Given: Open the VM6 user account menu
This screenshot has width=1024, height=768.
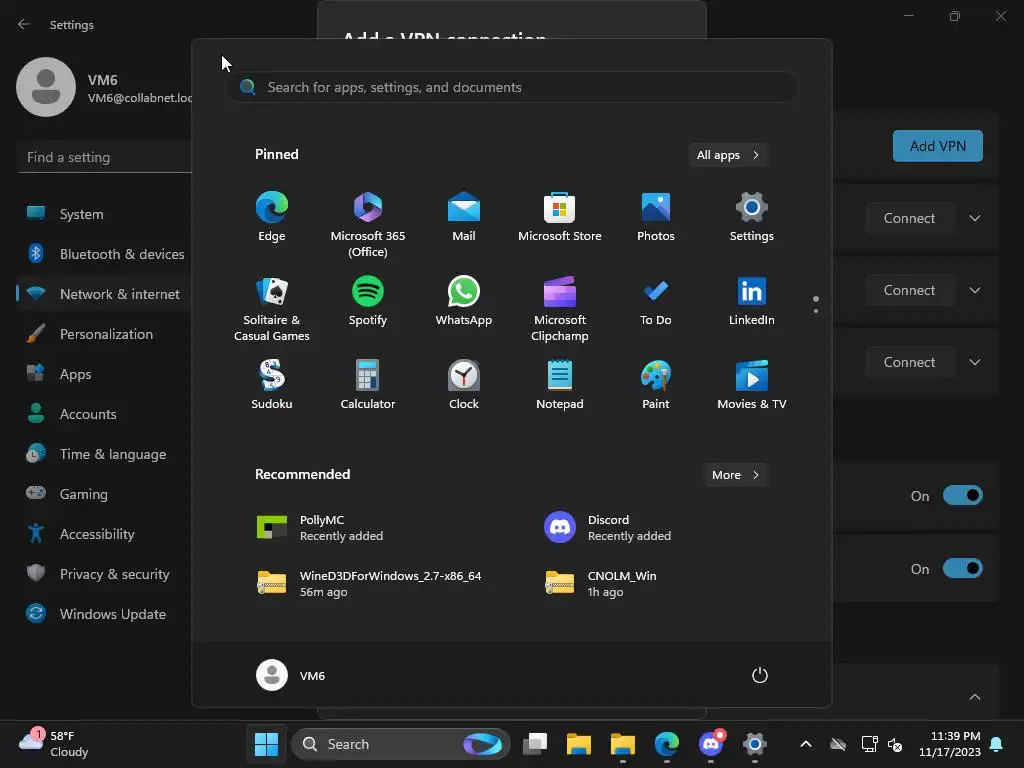Looking at the screenshot, I should [291, 675].
